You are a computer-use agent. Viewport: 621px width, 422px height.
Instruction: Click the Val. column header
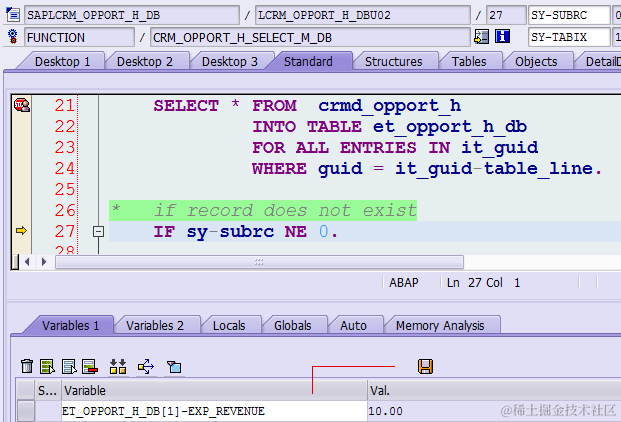494,391
